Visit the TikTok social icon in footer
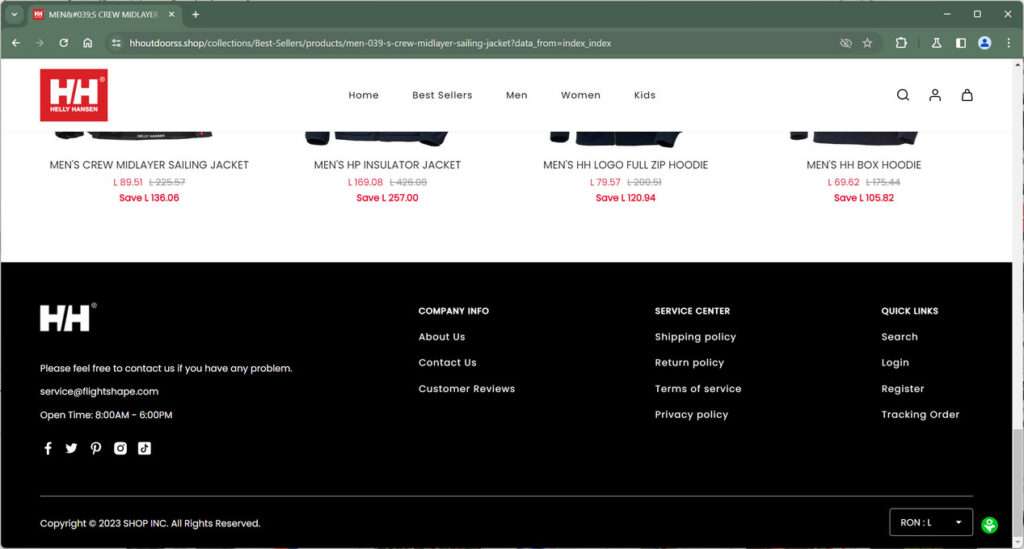 [144, 448]
